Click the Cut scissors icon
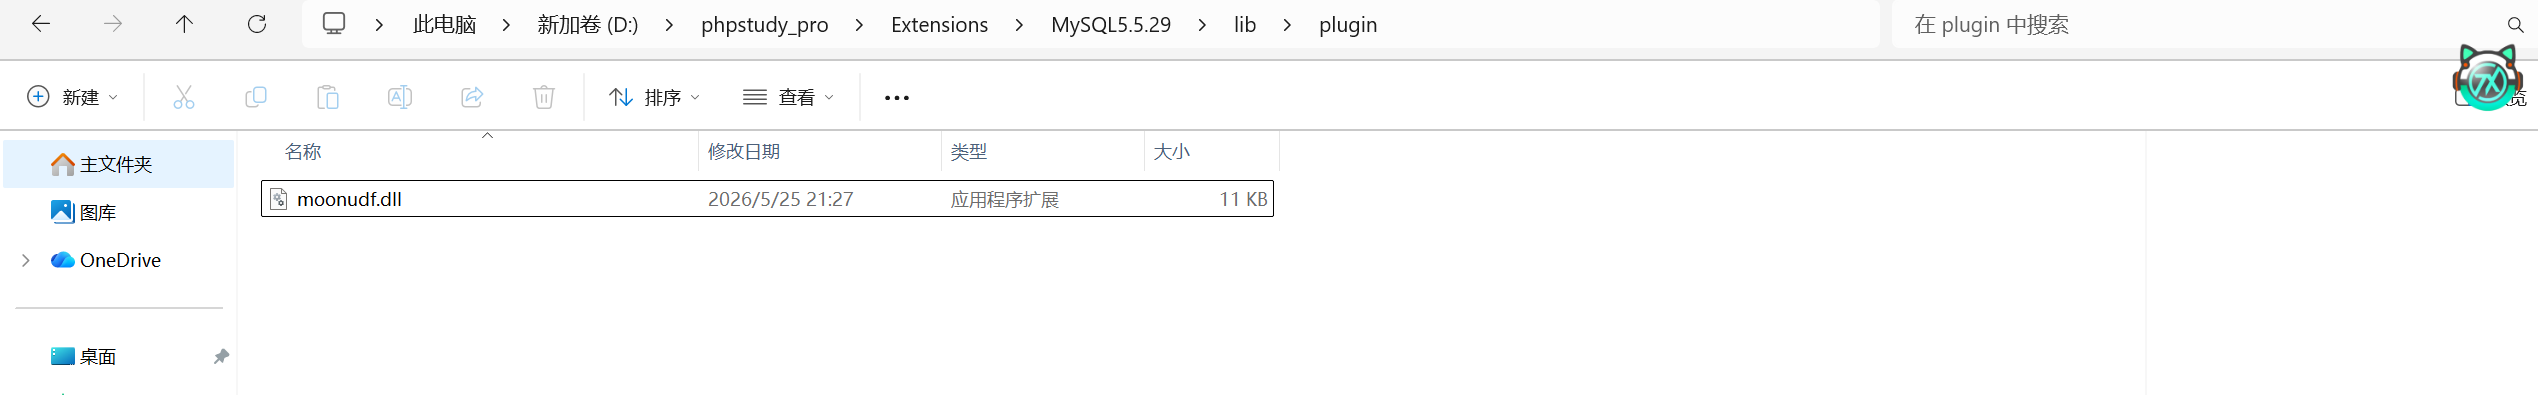The image size is (2538, 395). pos(184,97)
